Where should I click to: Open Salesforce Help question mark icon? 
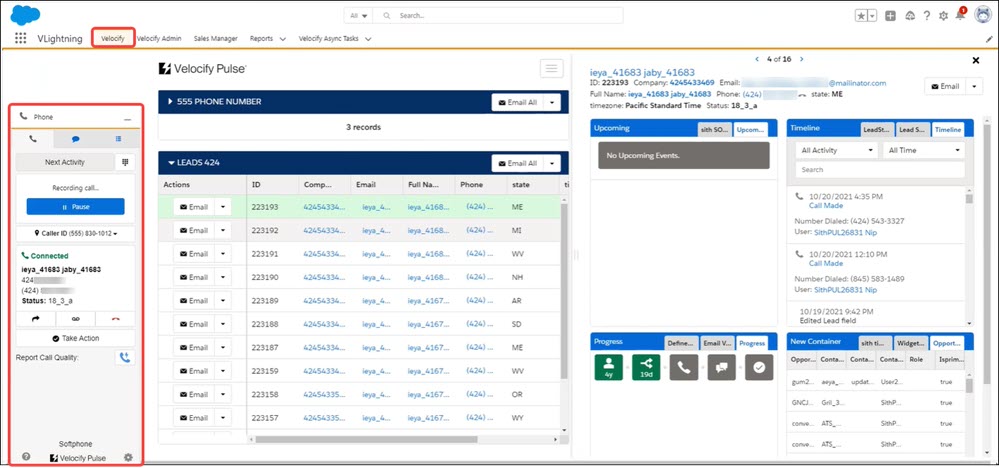click(926, 16)
